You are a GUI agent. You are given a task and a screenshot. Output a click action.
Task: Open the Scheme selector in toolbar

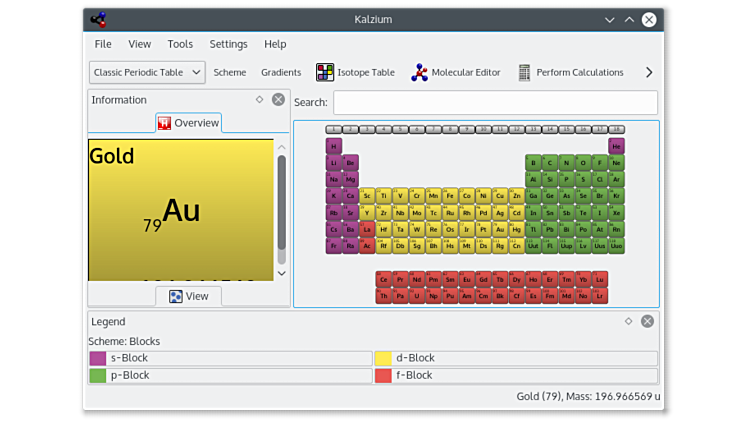pyautogui.click(x=229, y=72)
